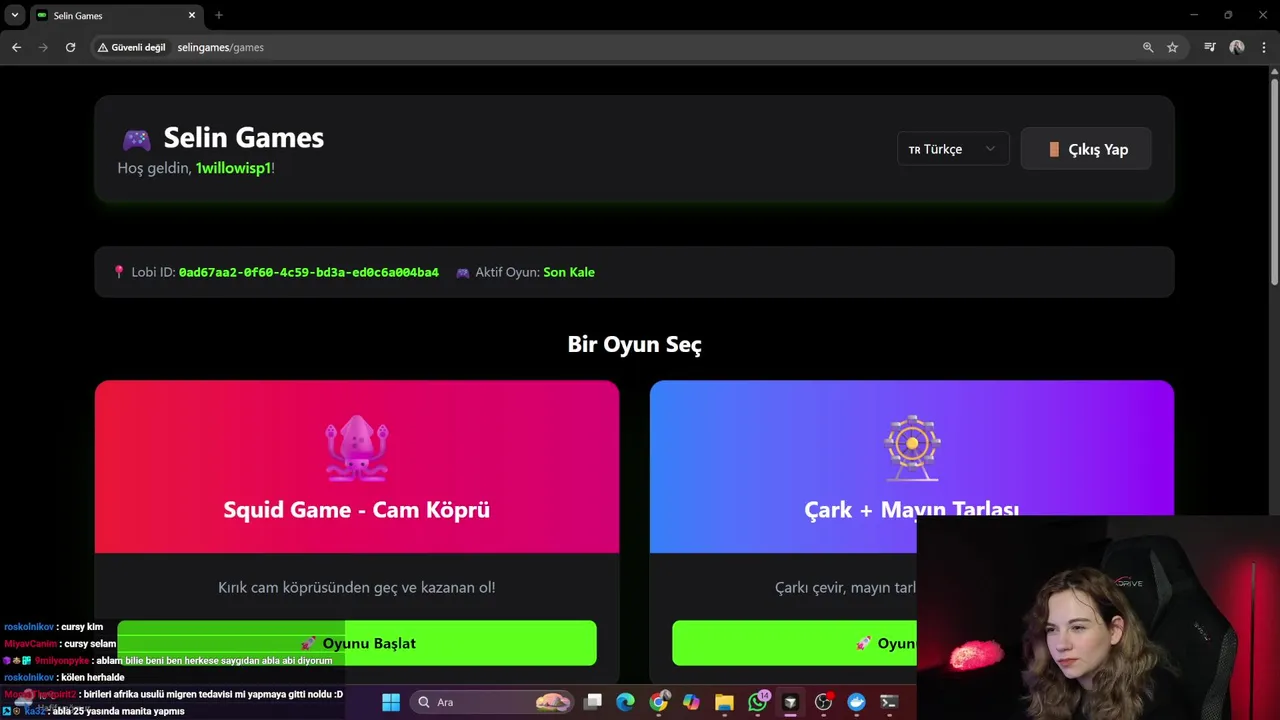Open Task View on the taskbar
This screenshot has height=720, width=1280.
click(x=593, y=702)
